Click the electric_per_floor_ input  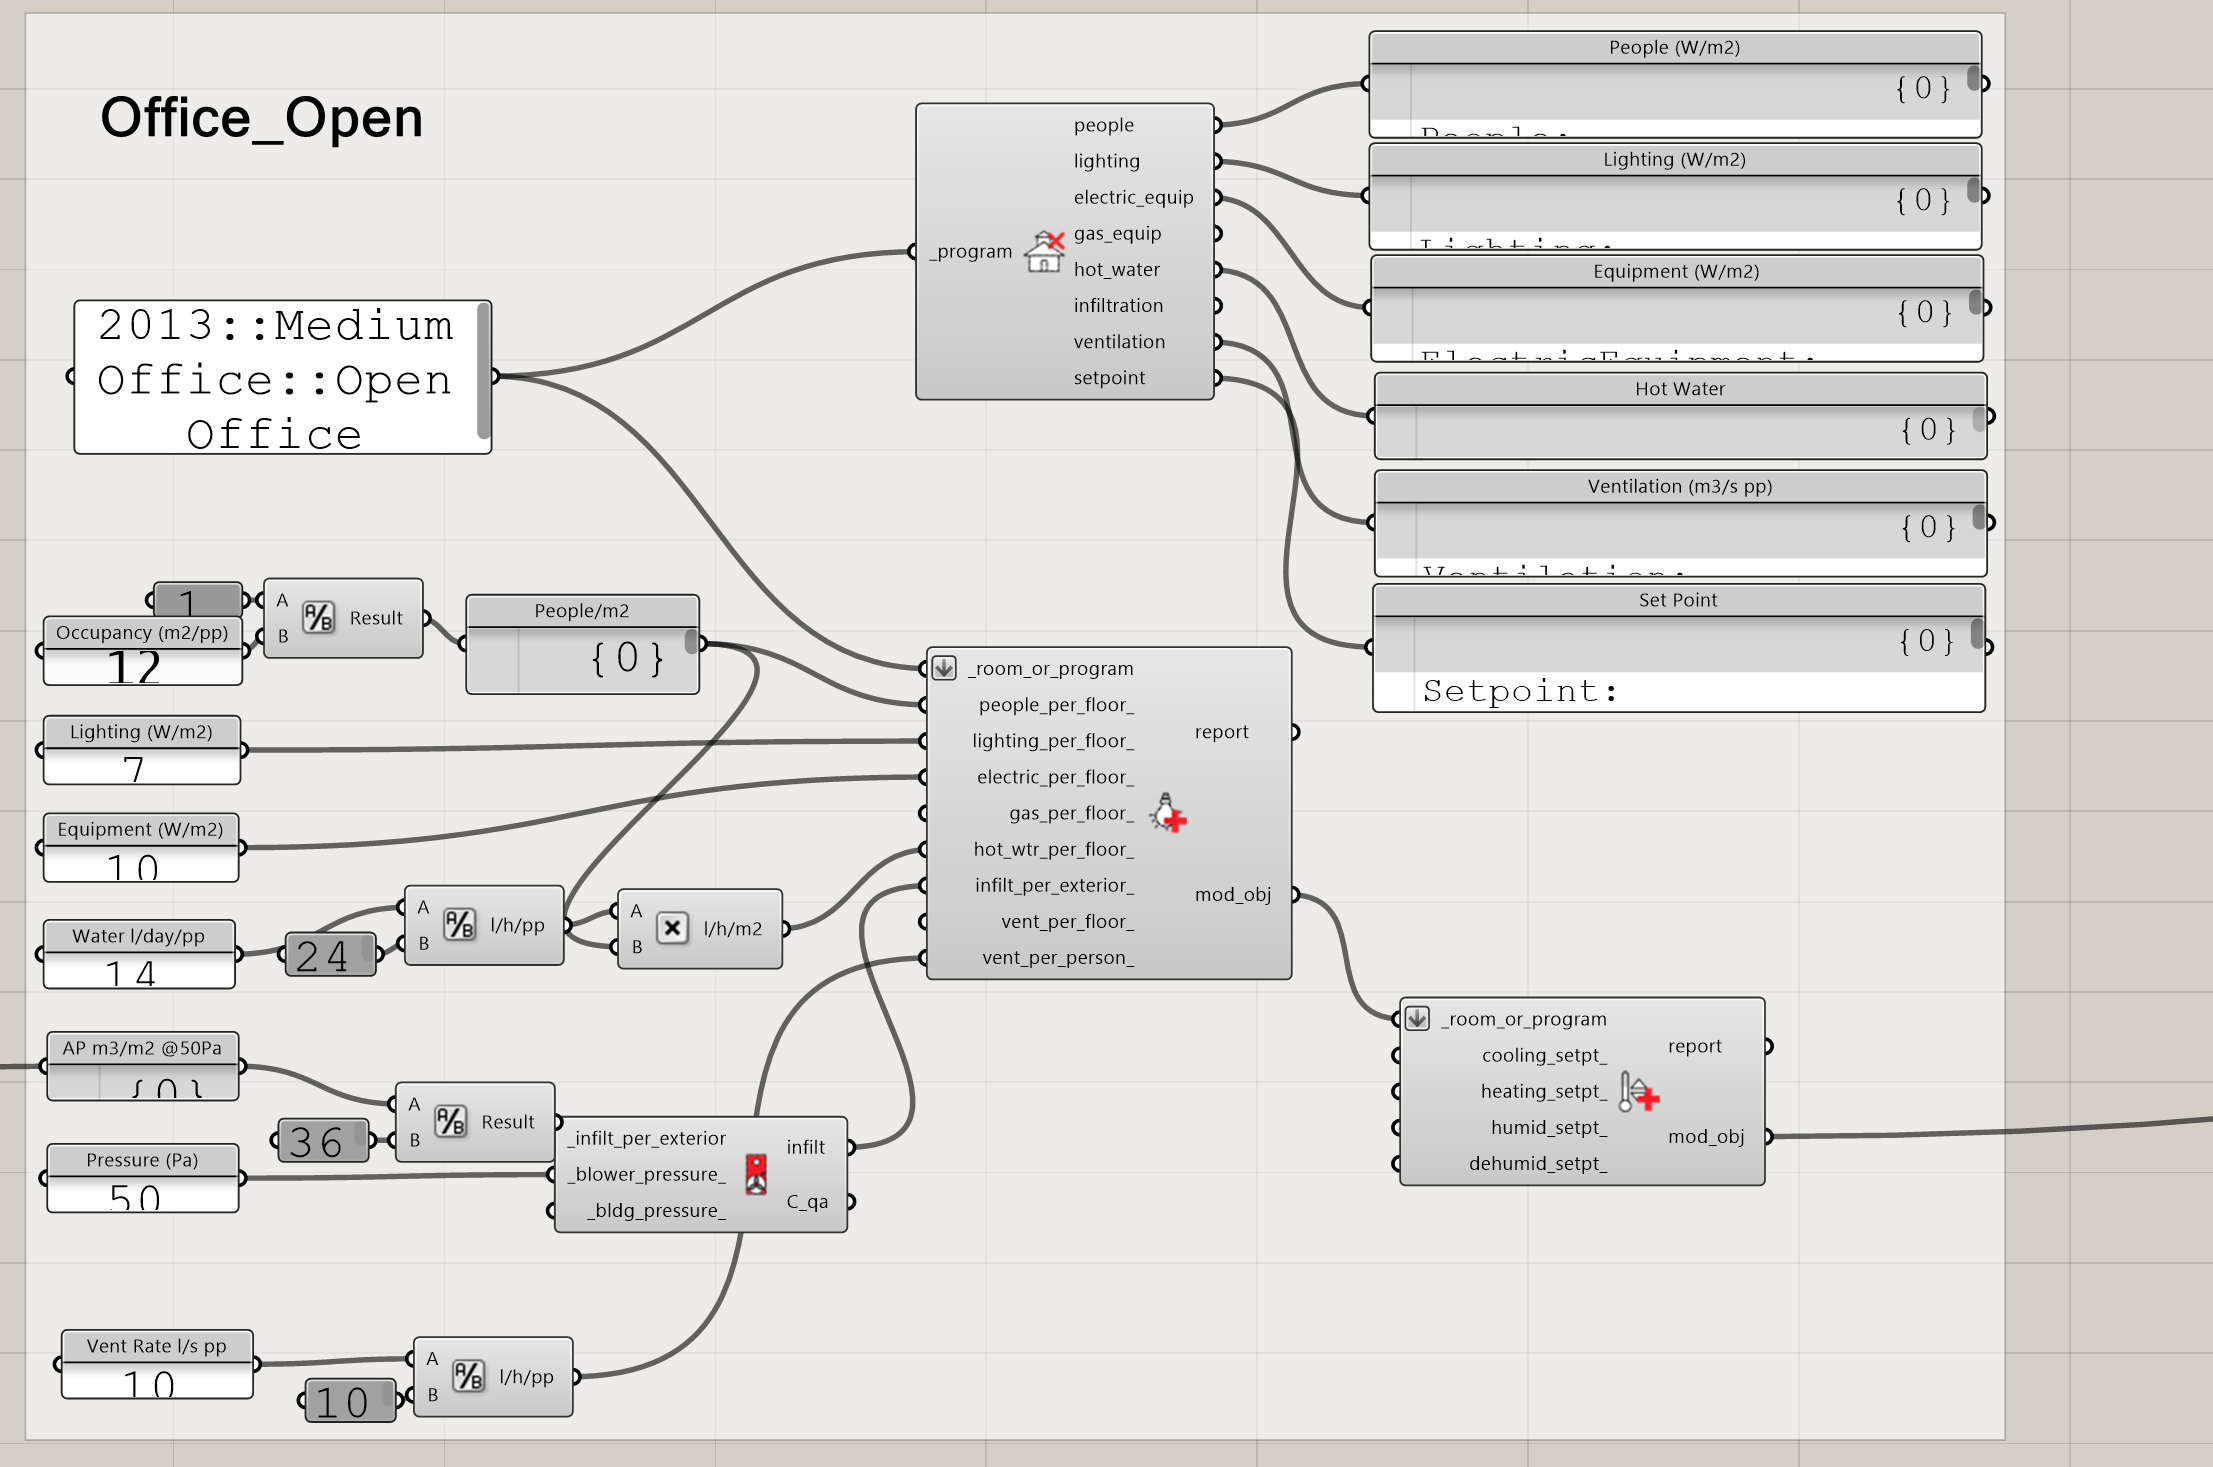pos(1055,776)
